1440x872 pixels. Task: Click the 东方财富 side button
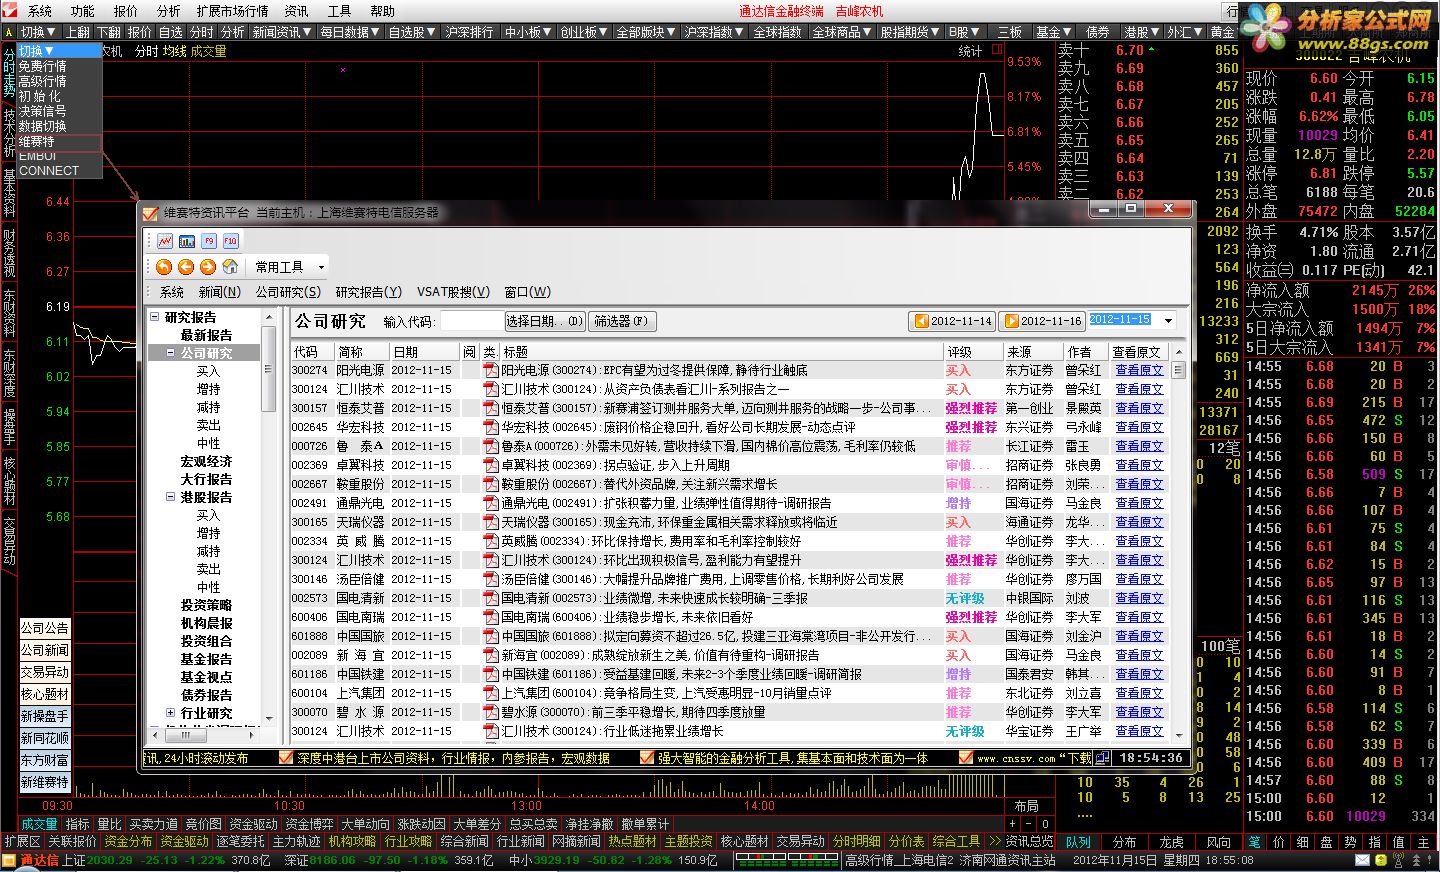tap(45, 760)
